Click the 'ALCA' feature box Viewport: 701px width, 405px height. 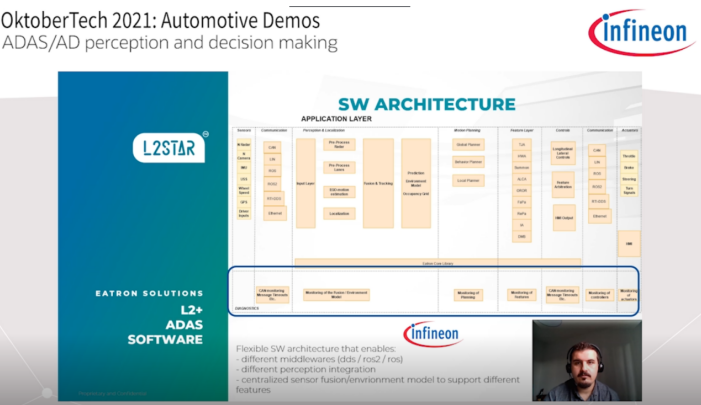click(x=522, y=179)
